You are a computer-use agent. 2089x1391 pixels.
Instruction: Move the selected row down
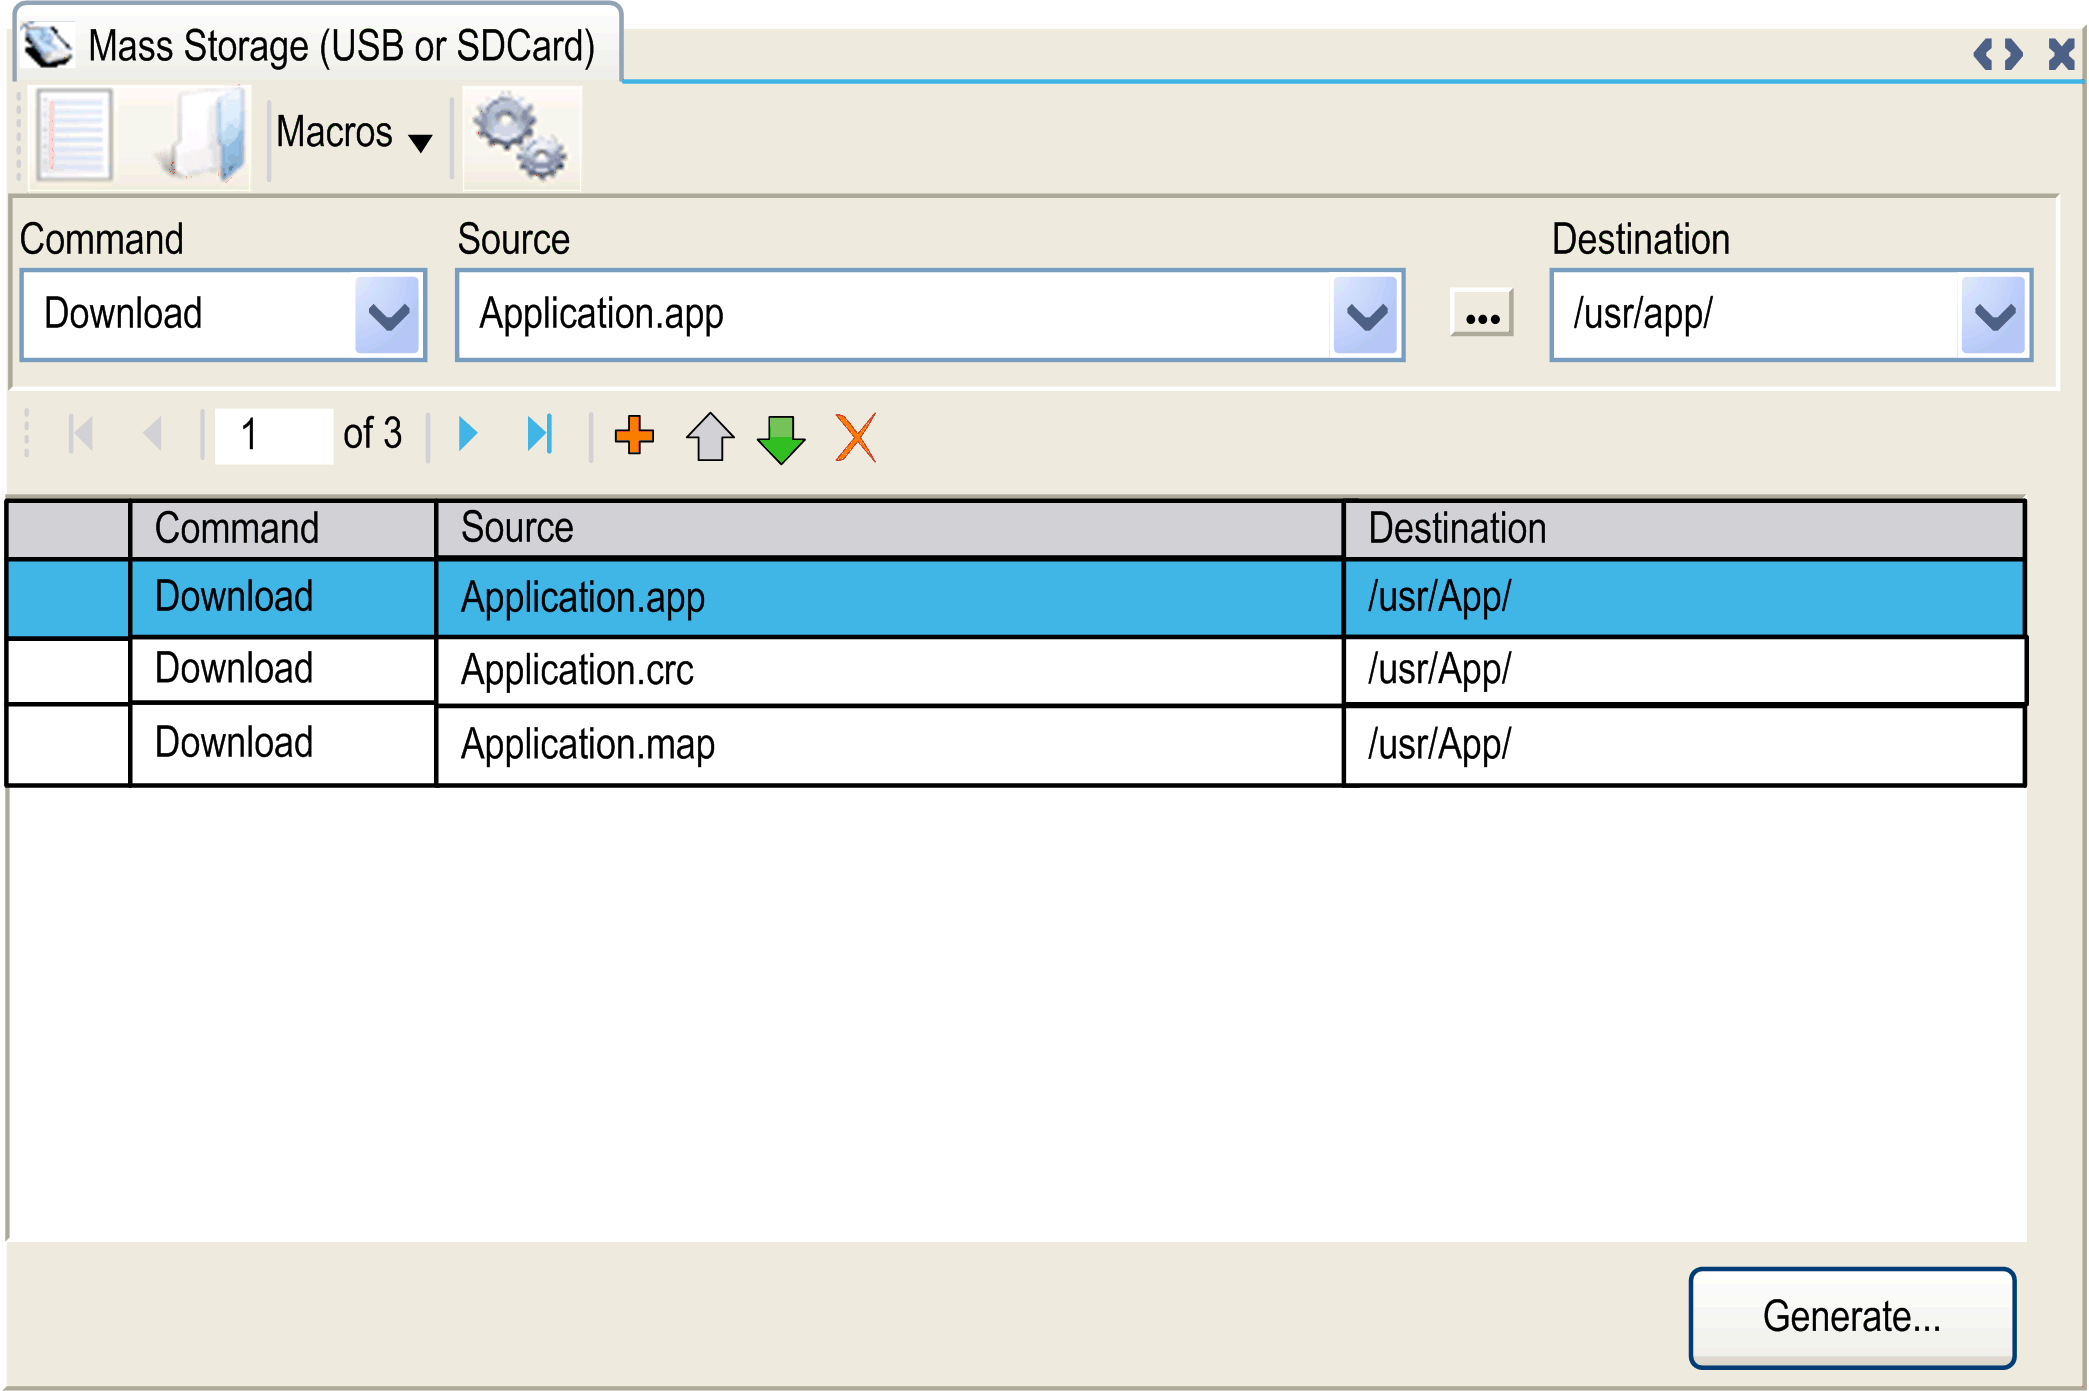(x=782, y=435)
